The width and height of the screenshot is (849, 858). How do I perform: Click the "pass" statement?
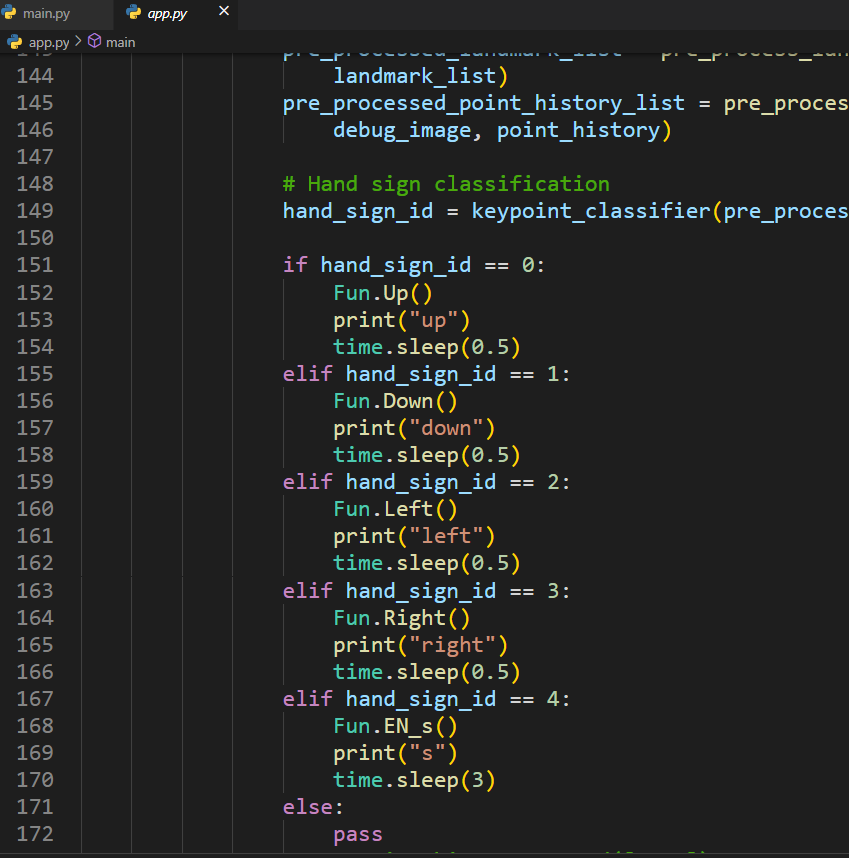[x=358, y=834]
